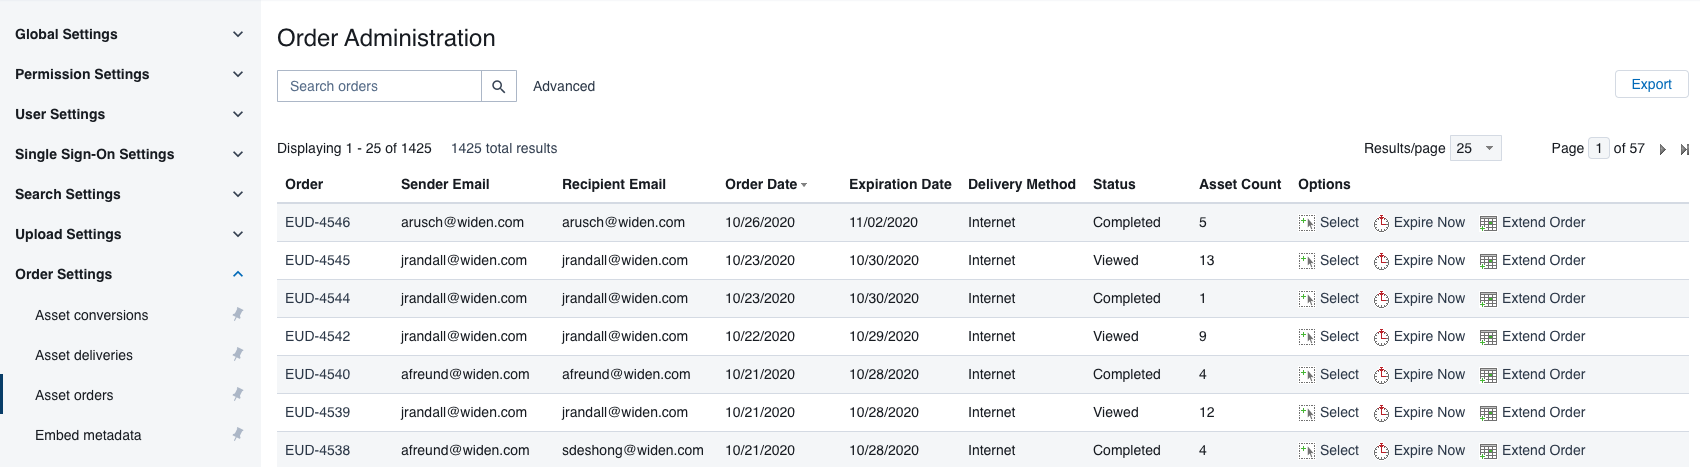Open order EUD-4540 link
Image resolution: width=1700 pixels, height=467 pixels.
tap(317, 374)
